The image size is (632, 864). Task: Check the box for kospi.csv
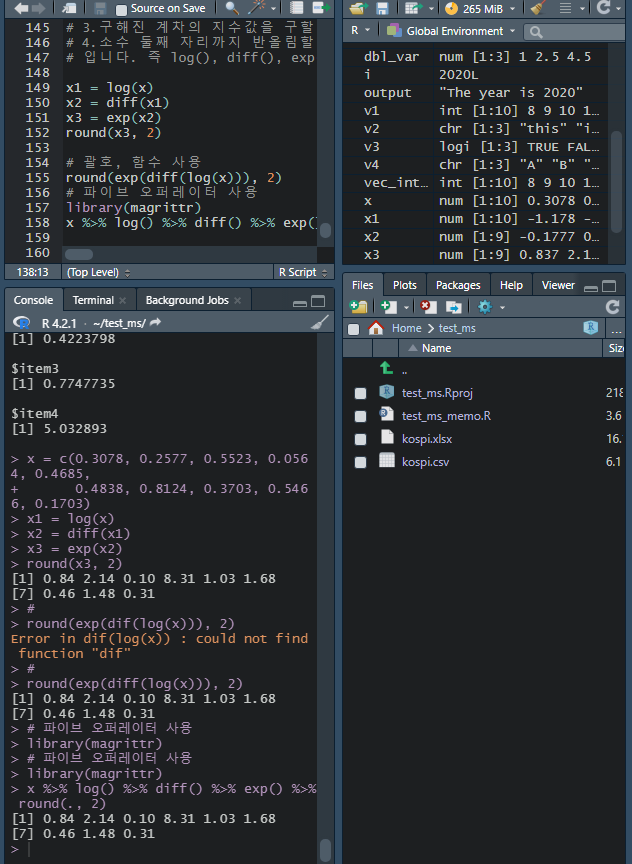[x=360, y=462]
